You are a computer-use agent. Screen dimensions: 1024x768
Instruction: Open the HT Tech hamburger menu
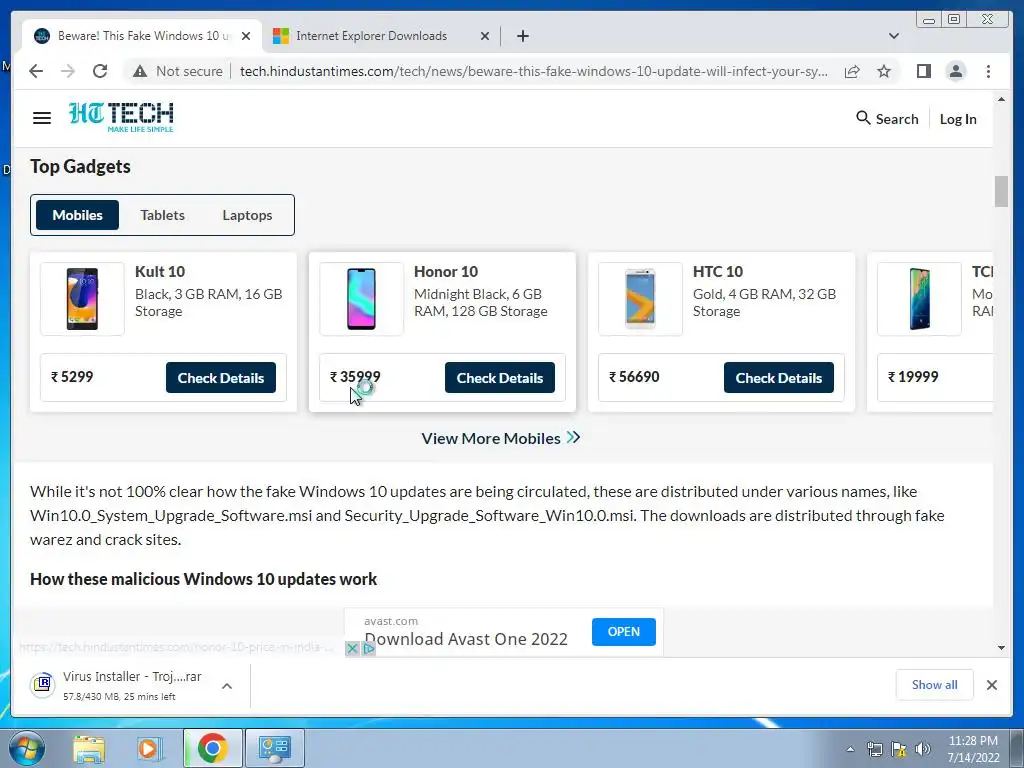[42, 118]
